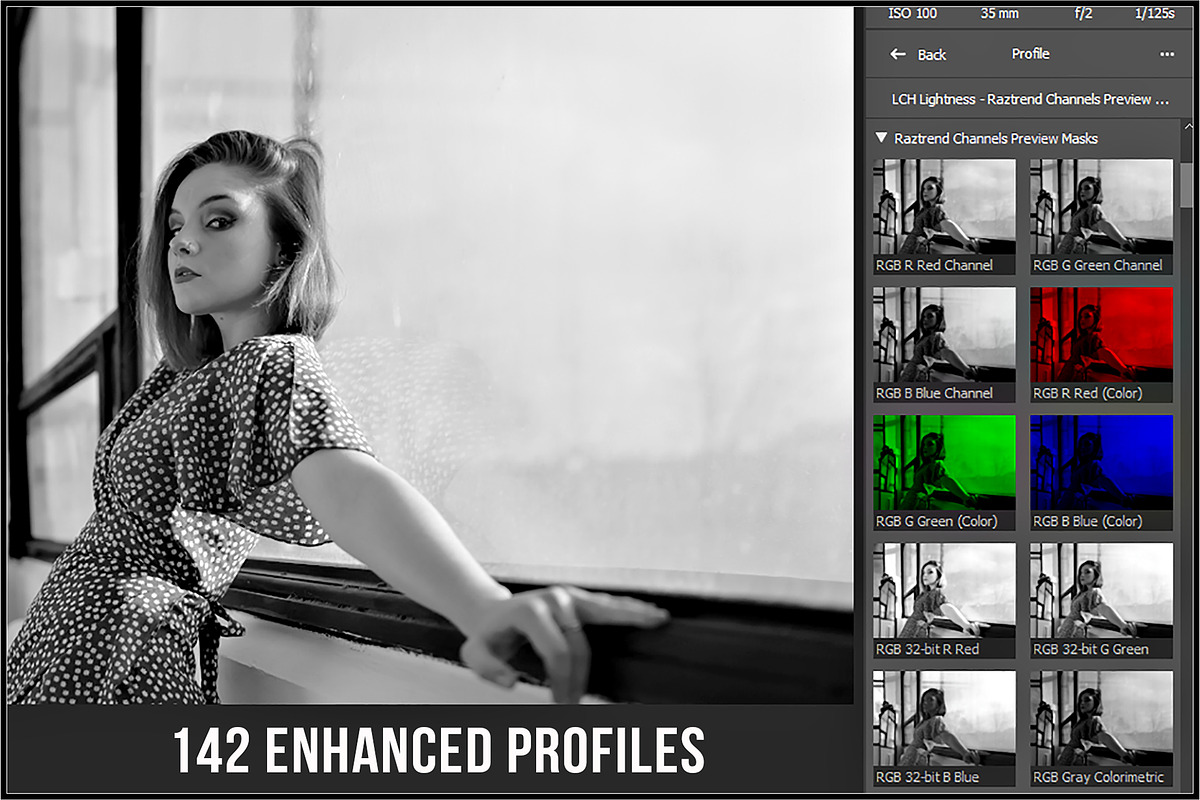1200x800 pixels.
Task: Apply RGB Gray Colorimetric profile
Action: [1101, 719]
